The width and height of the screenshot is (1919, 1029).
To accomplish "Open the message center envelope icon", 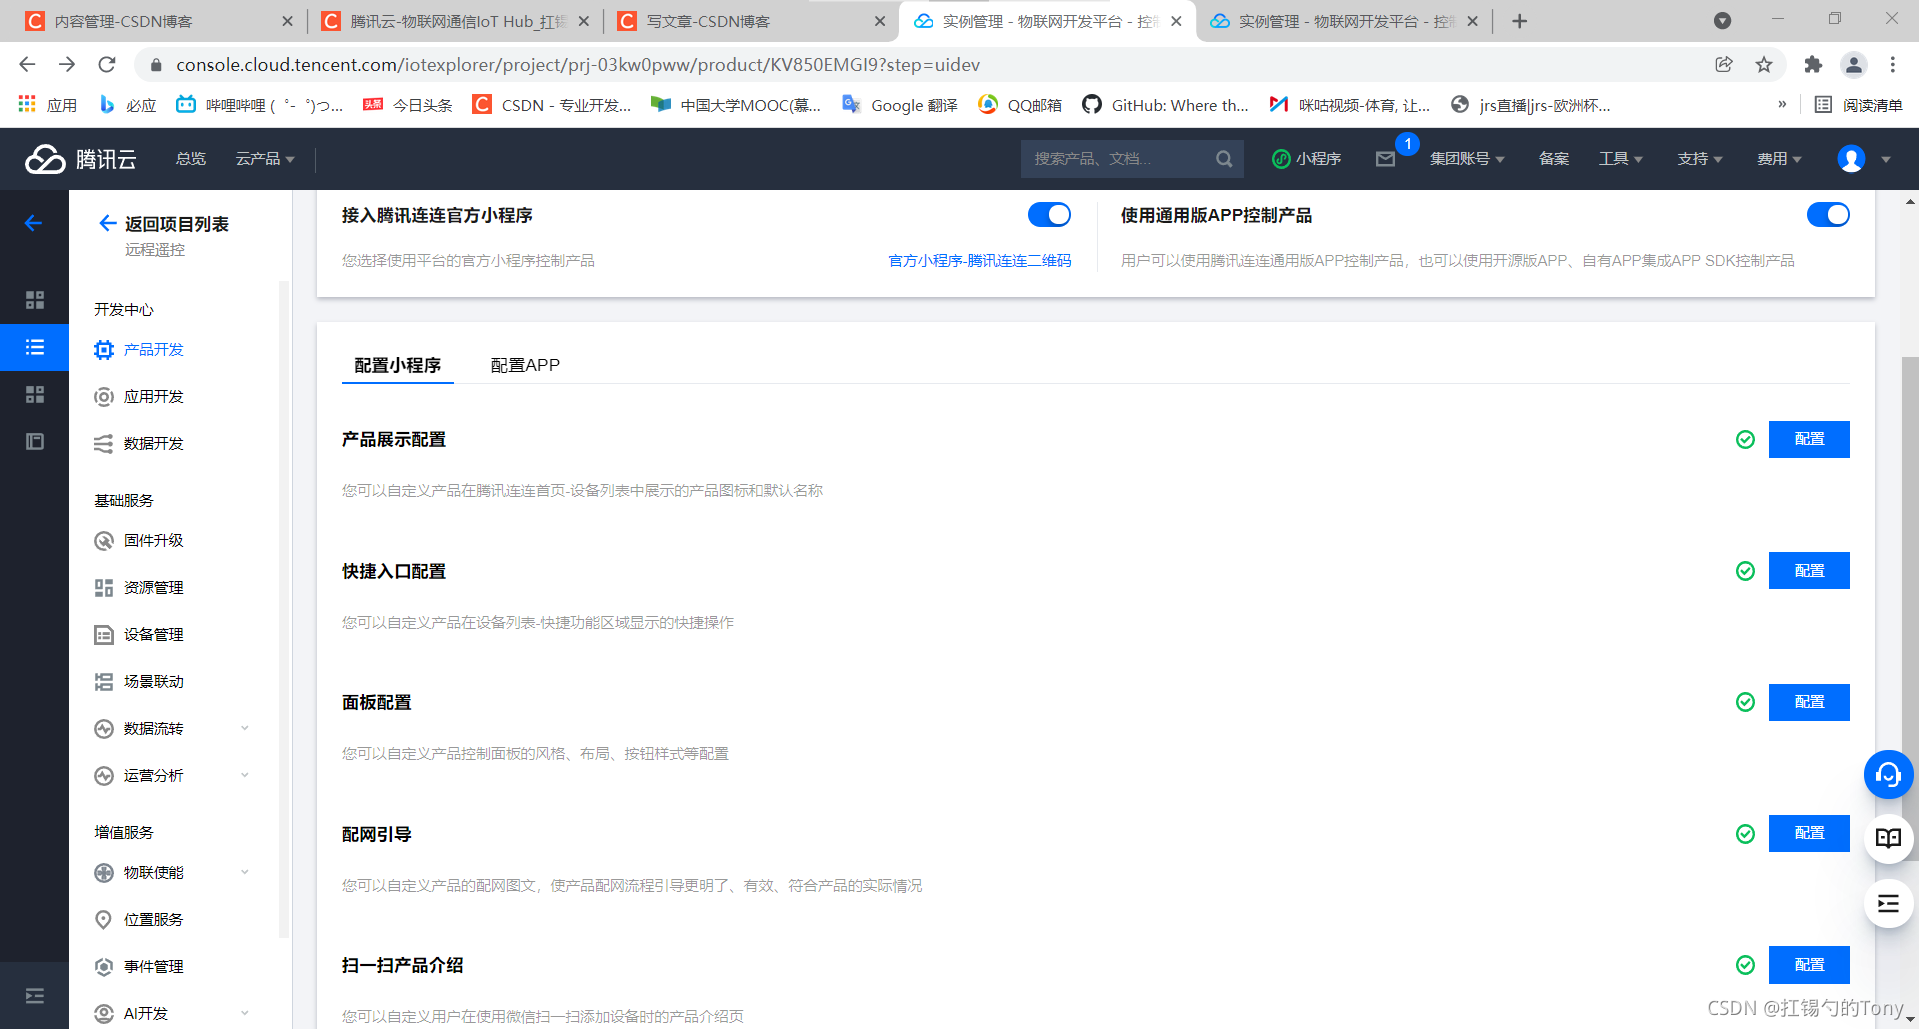I will [x=1385, y=158].
